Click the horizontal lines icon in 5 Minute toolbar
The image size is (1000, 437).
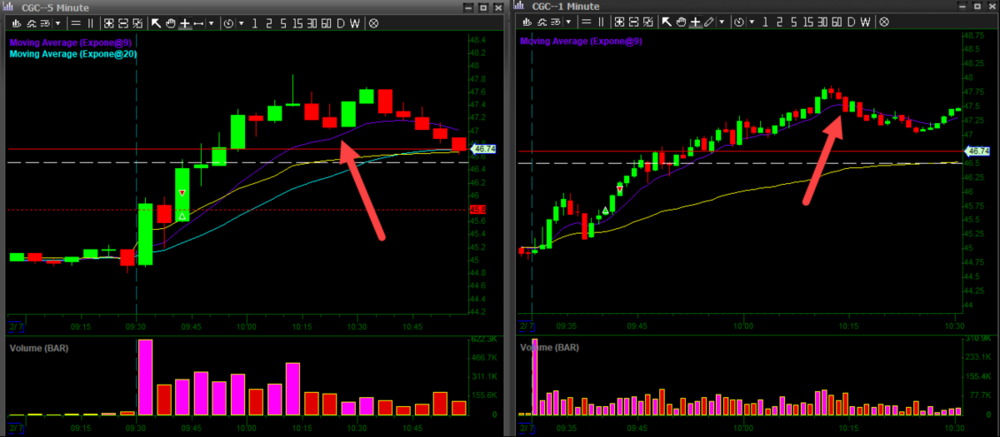coord(77,22)
